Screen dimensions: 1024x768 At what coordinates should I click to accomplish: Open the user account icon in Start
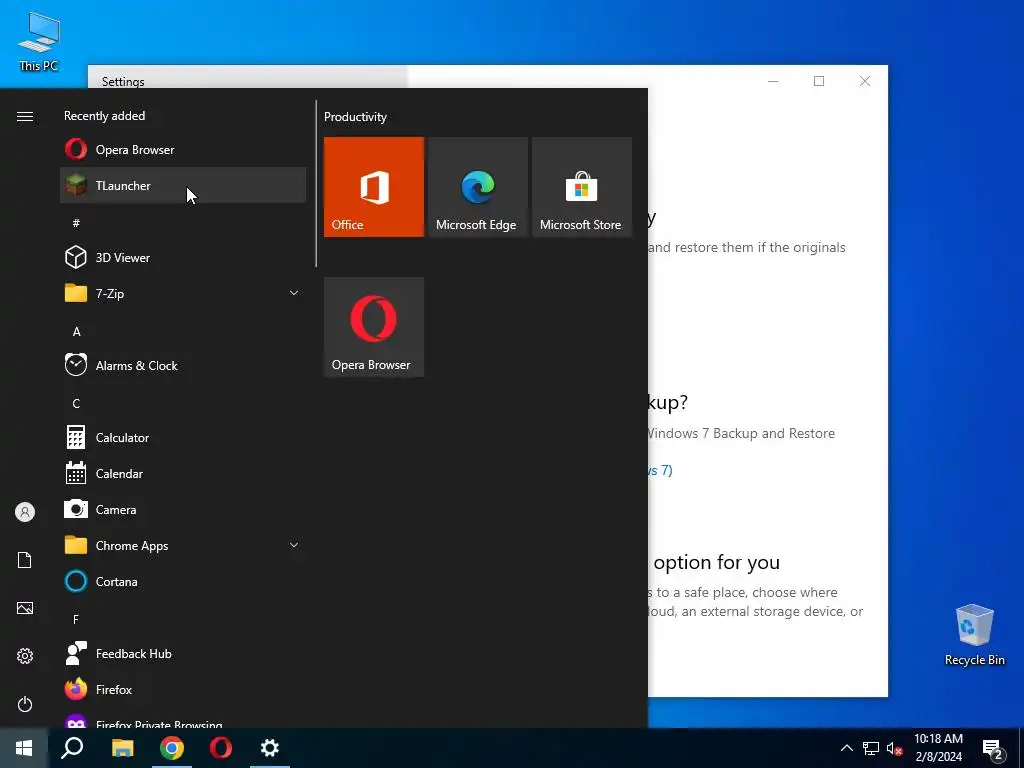click(x=25, y=512)
